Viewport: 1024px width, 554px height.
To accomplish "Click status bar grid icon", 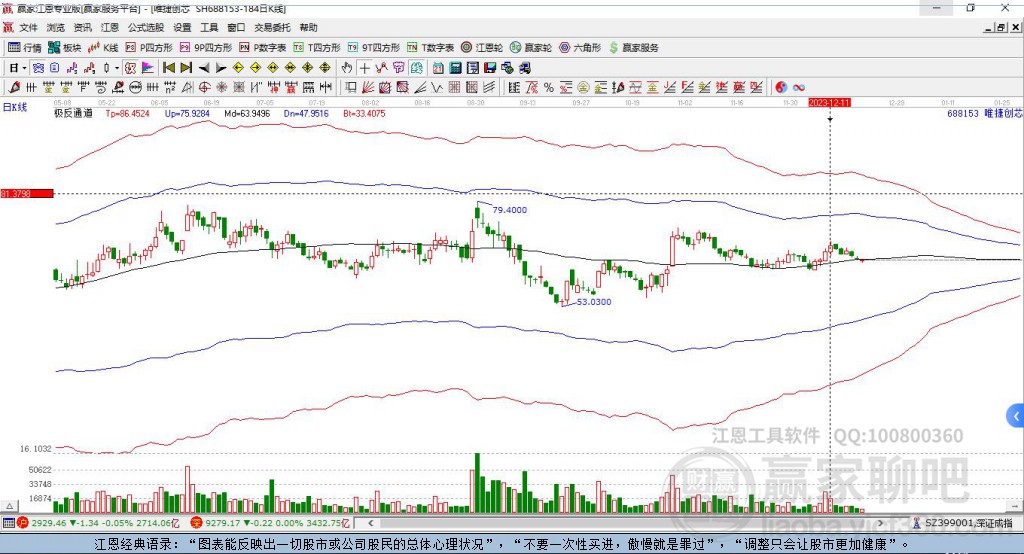I will coord(8,523).
